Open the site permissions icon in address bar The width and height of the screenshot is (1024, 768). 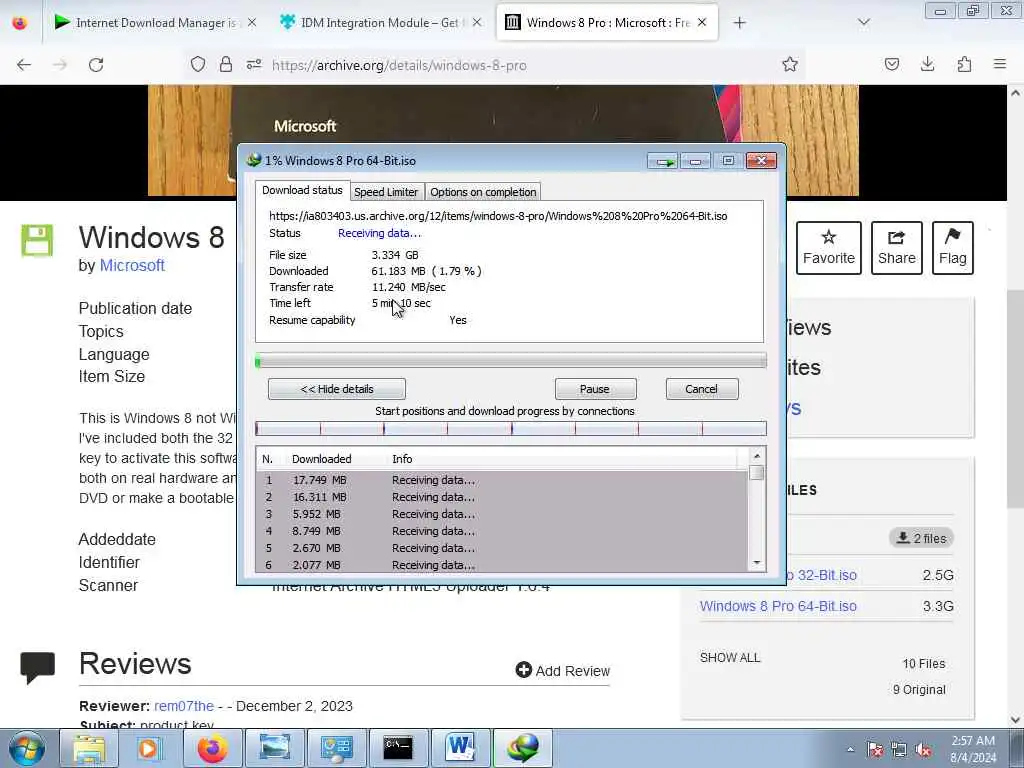(254, 65)
